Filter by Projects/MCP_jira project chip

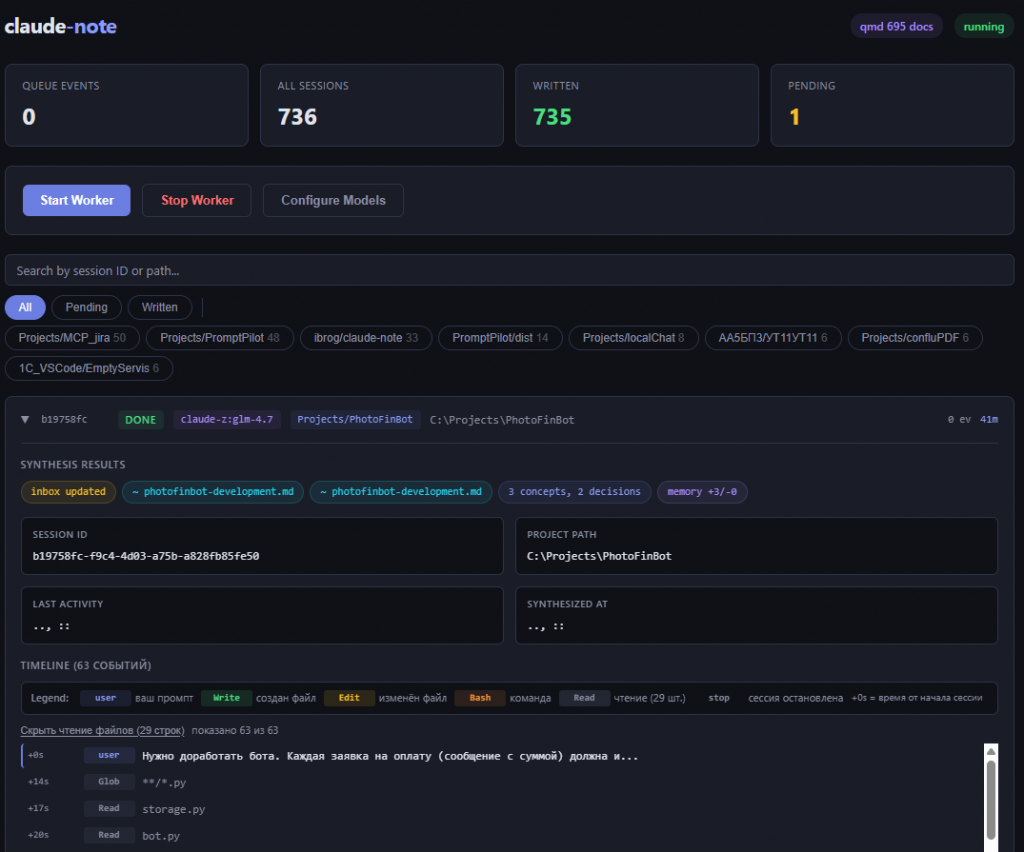[x=72, y=338]
